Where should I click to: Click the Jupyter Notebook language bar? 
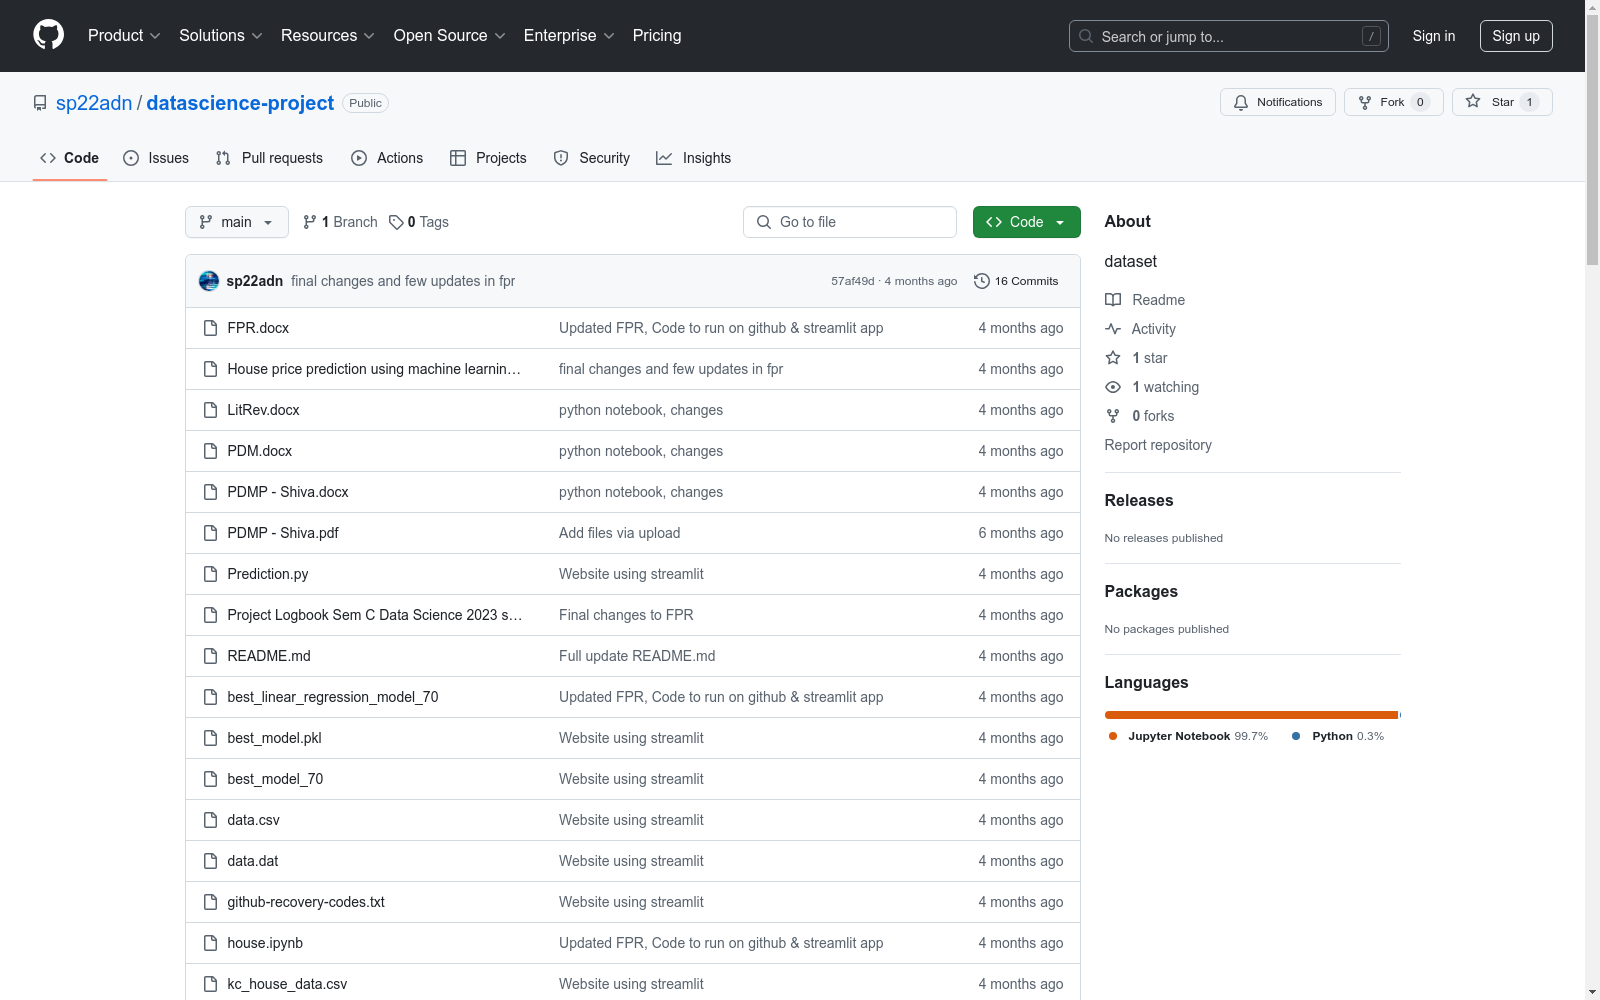(x=1251, y=715)
